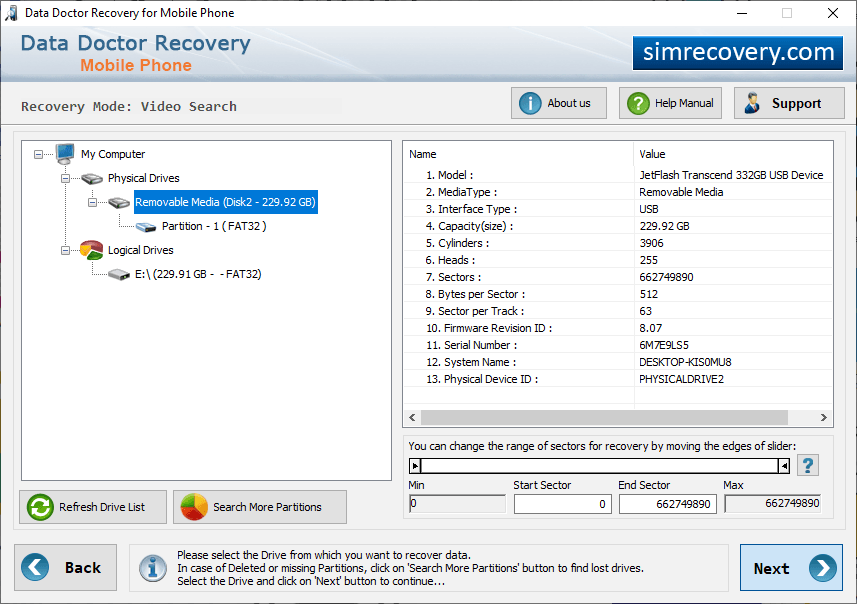Click the green Refresh Drive List icon
This screenshot has height=604, width=857.
[40, 507]
